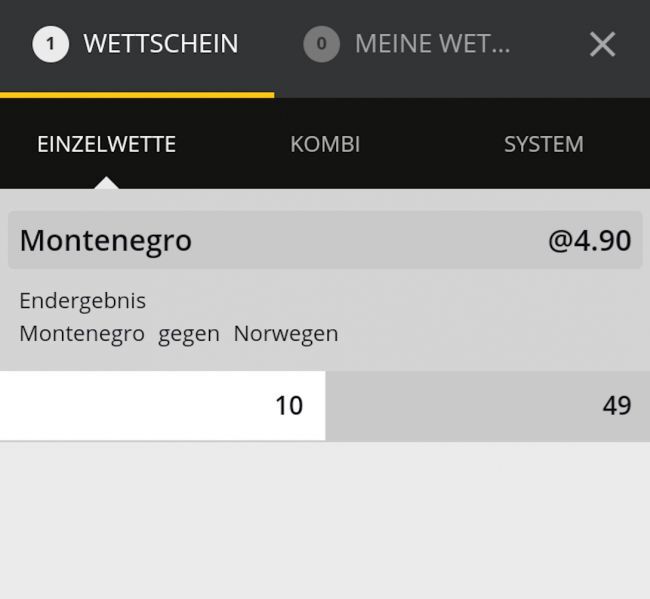Click the small pointer arrow under Einzelwette

click(x=107, y=182)
